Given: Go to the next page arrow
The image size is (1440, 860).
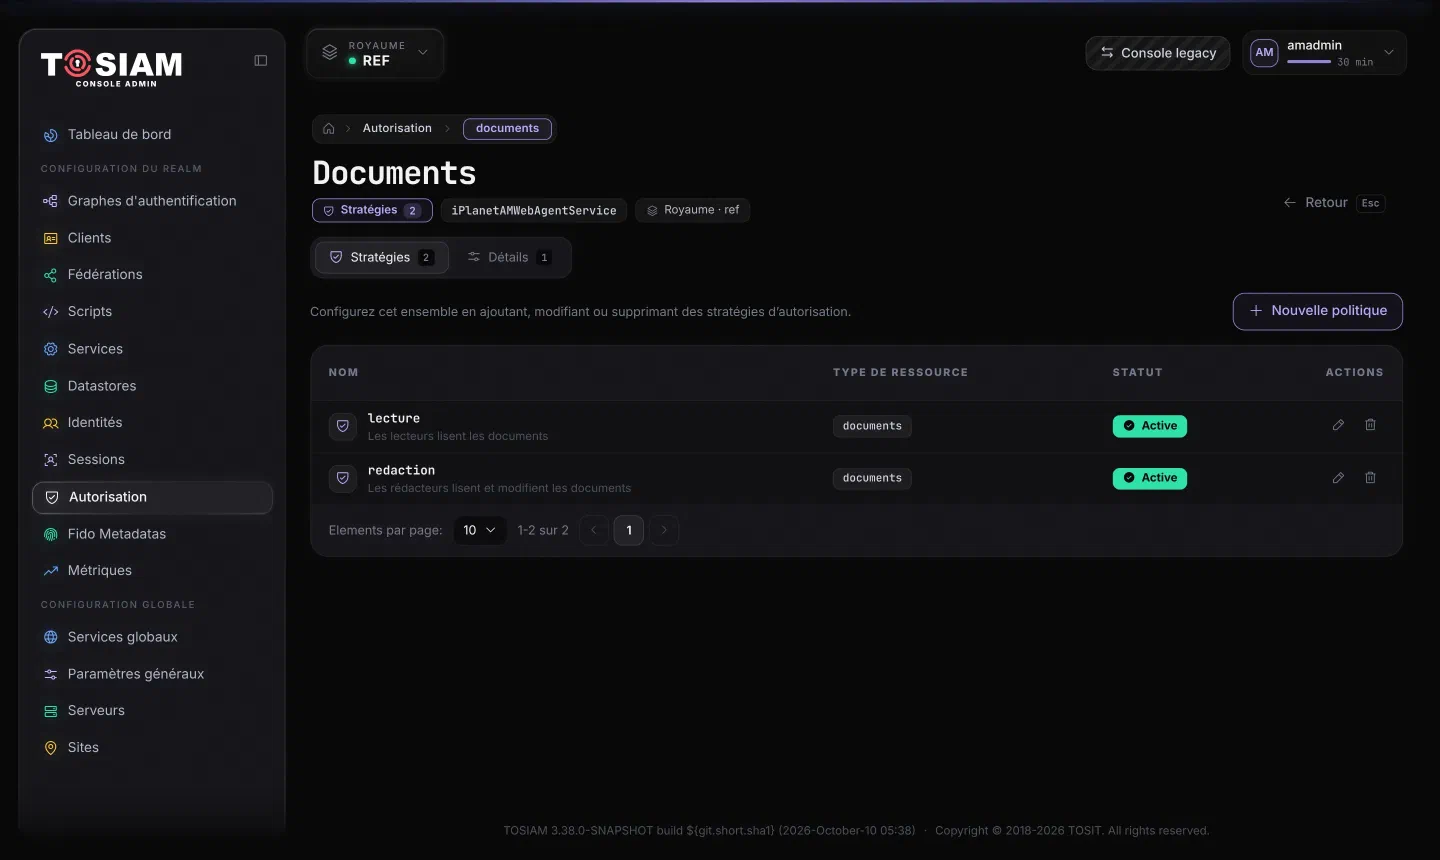Looking at the screenshot, I should click(664, 530).
